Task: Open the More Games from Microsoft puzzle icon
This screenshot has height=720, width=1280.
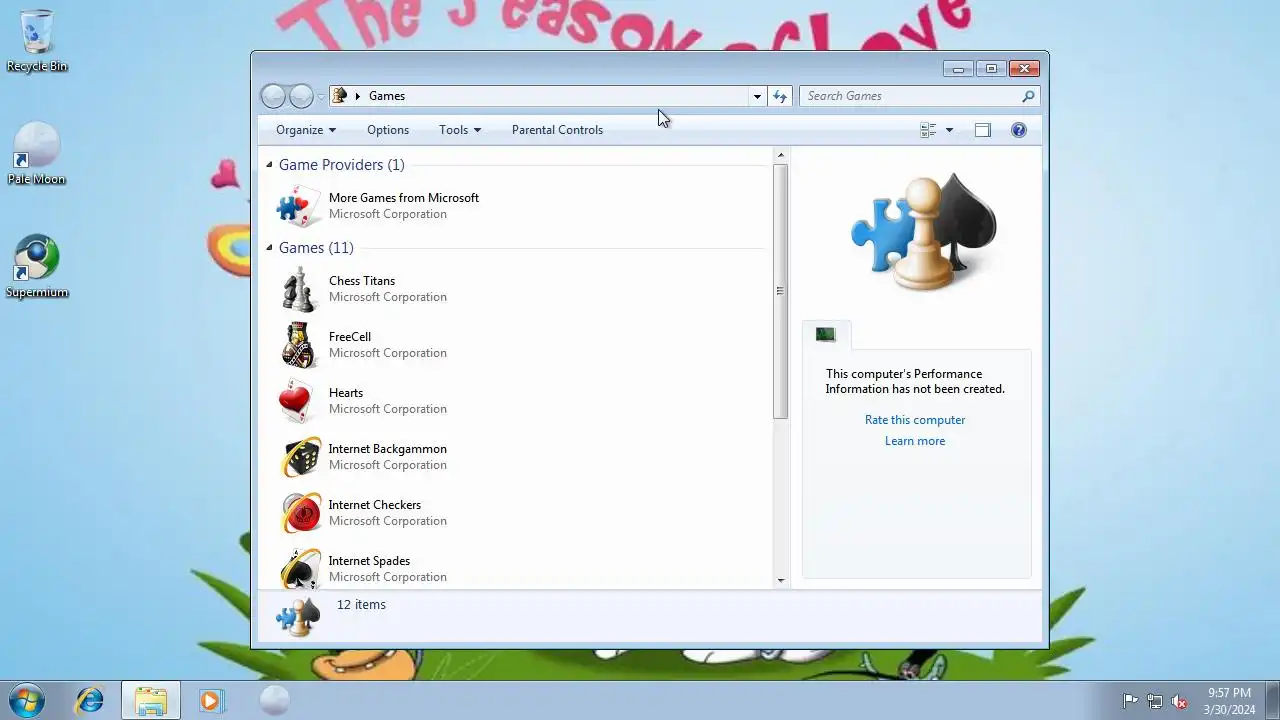Action: point(297,206)
